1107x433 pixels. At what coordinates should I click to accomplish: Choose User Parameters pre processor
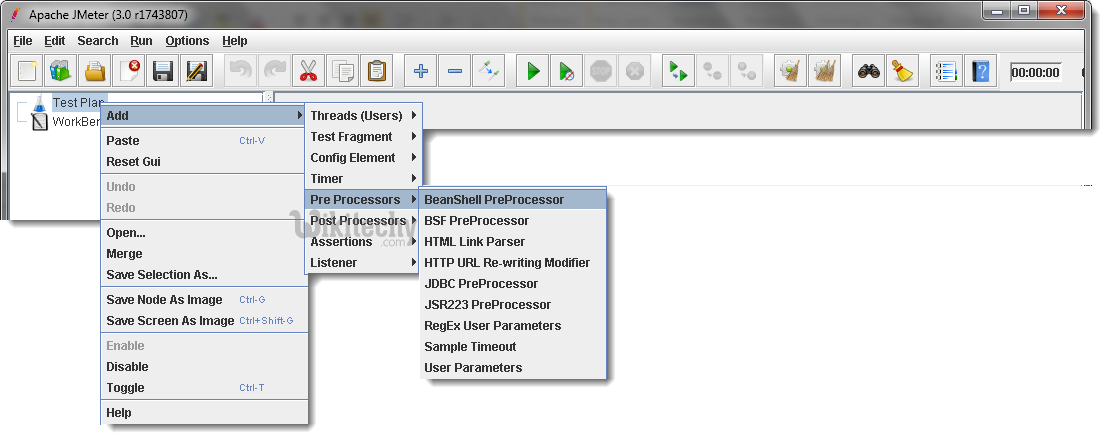tap(473, 368)
